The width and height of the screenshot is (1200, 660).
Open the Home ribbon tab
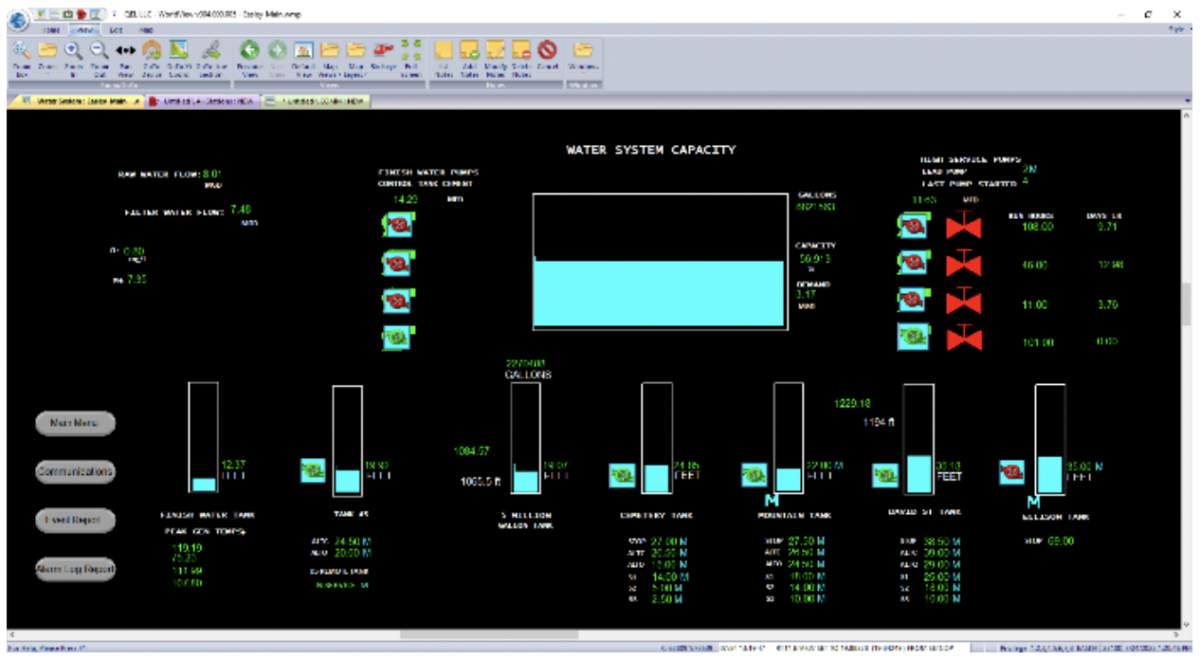coord(52,31)
